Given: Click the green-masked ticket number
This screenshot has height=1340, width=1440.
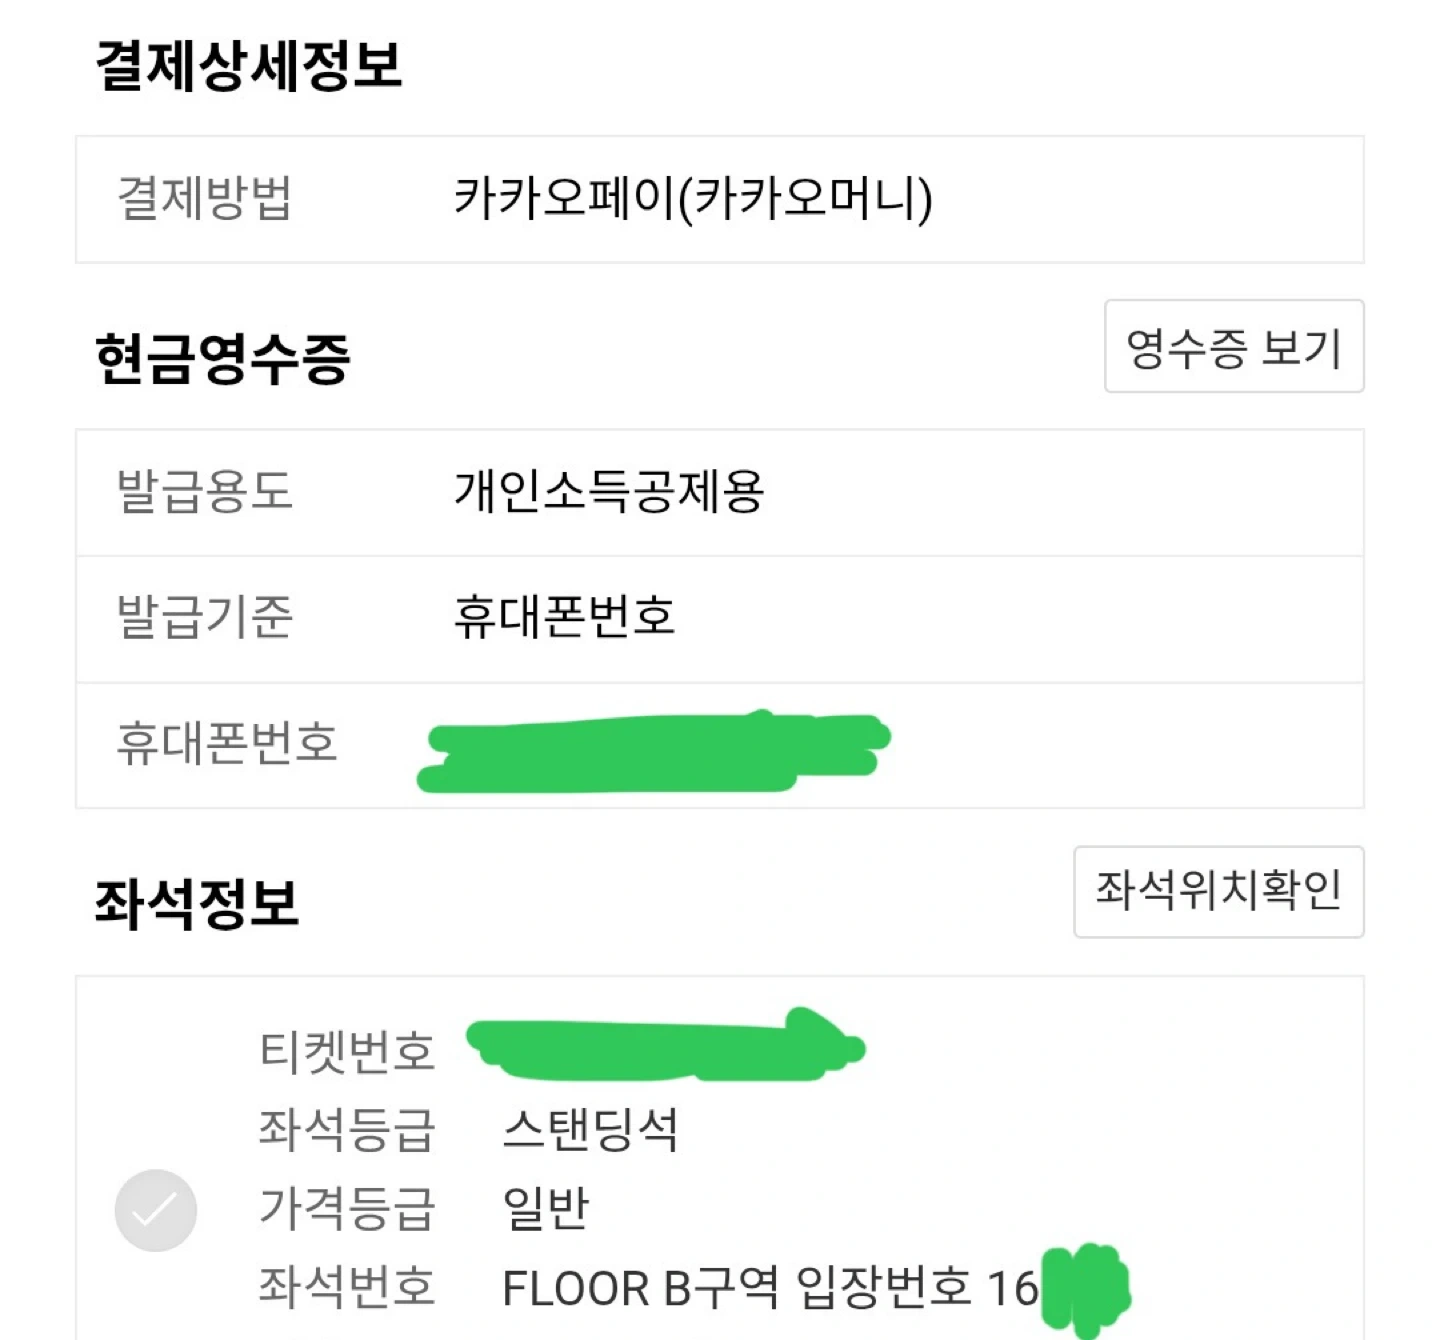Looking at the screenshot, I should 665,1046.
